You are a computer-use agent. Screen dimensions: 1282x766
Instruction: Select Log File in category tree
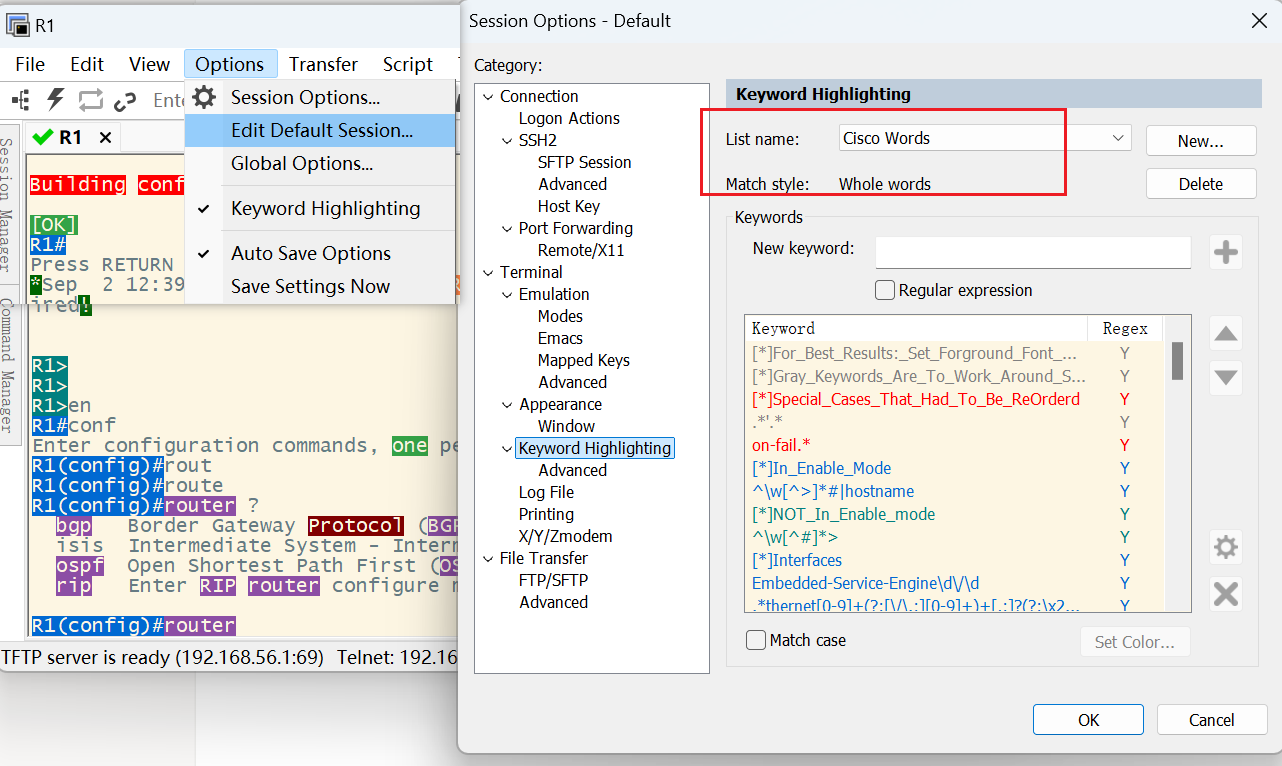(x=546, y=493)
